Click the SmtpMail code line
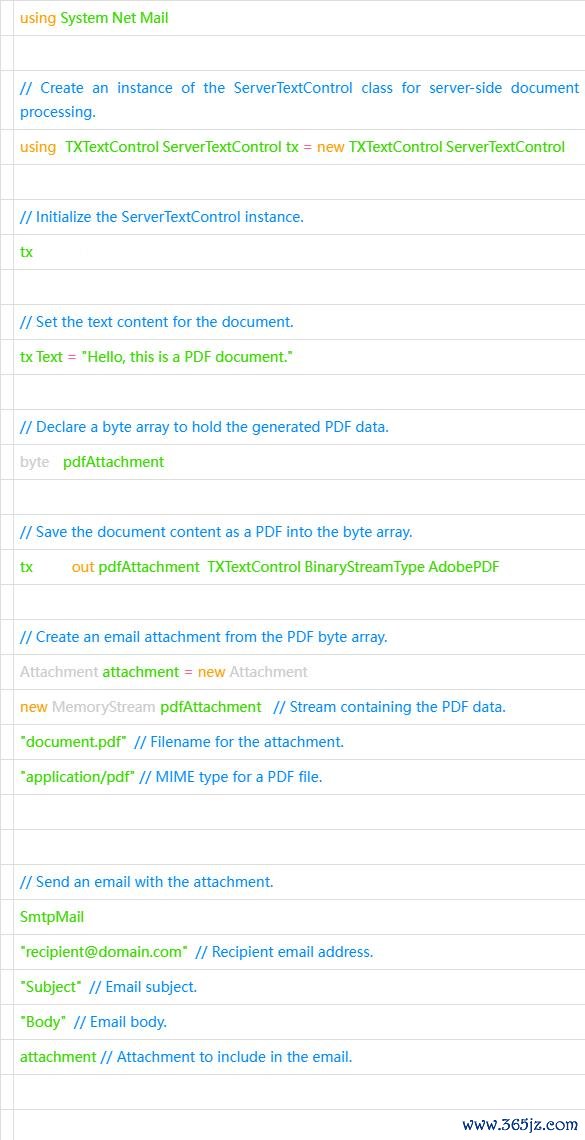The height and width of the screenshot is (1140, 585). pos(52,917)
